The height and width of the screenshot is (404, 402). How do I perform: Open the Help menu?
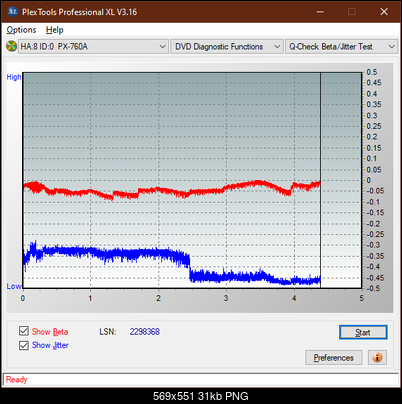point(55,30)
